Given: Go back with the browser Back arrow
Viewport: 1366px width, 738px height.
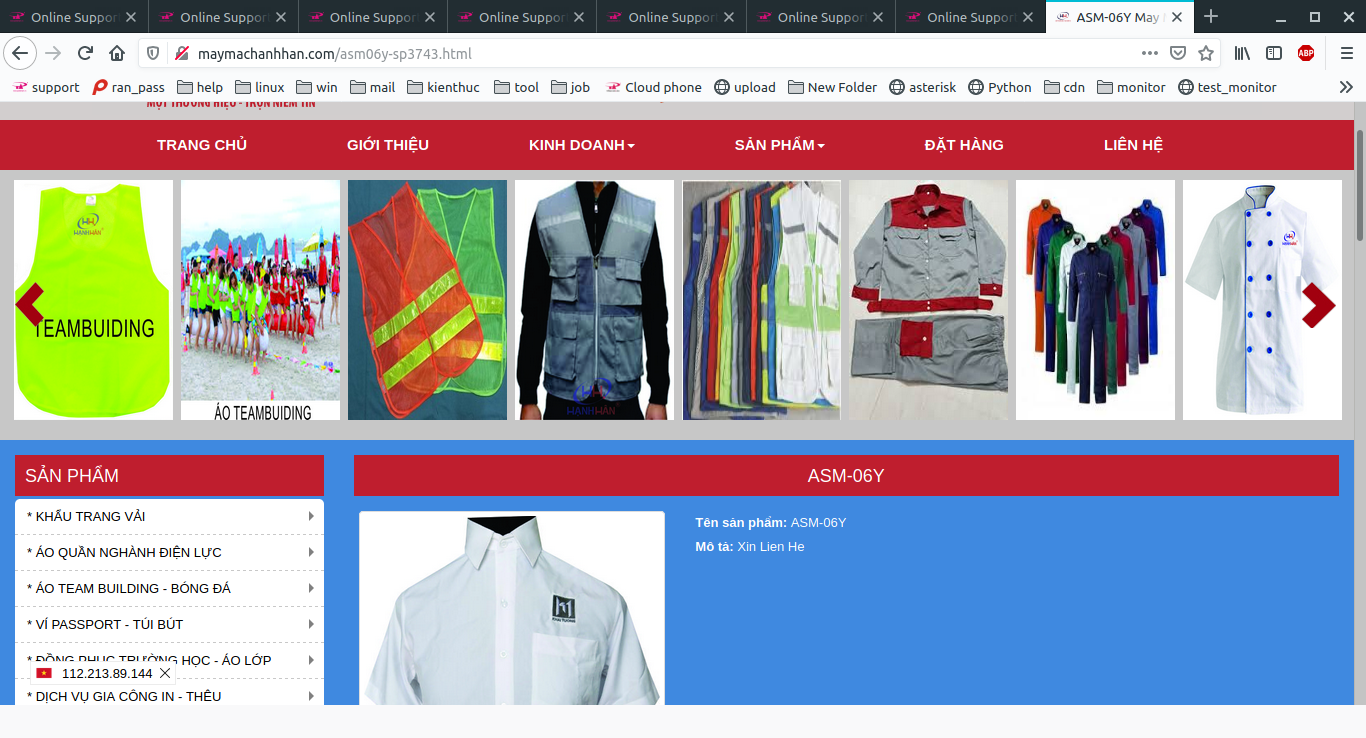Looking at the screenshot, I should 21,53.
